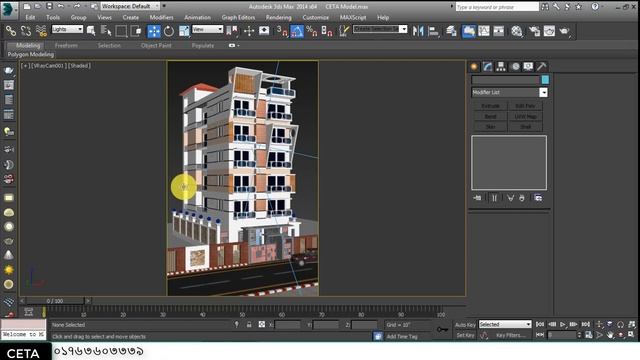Toggle the Spinner Snap button

327,31
